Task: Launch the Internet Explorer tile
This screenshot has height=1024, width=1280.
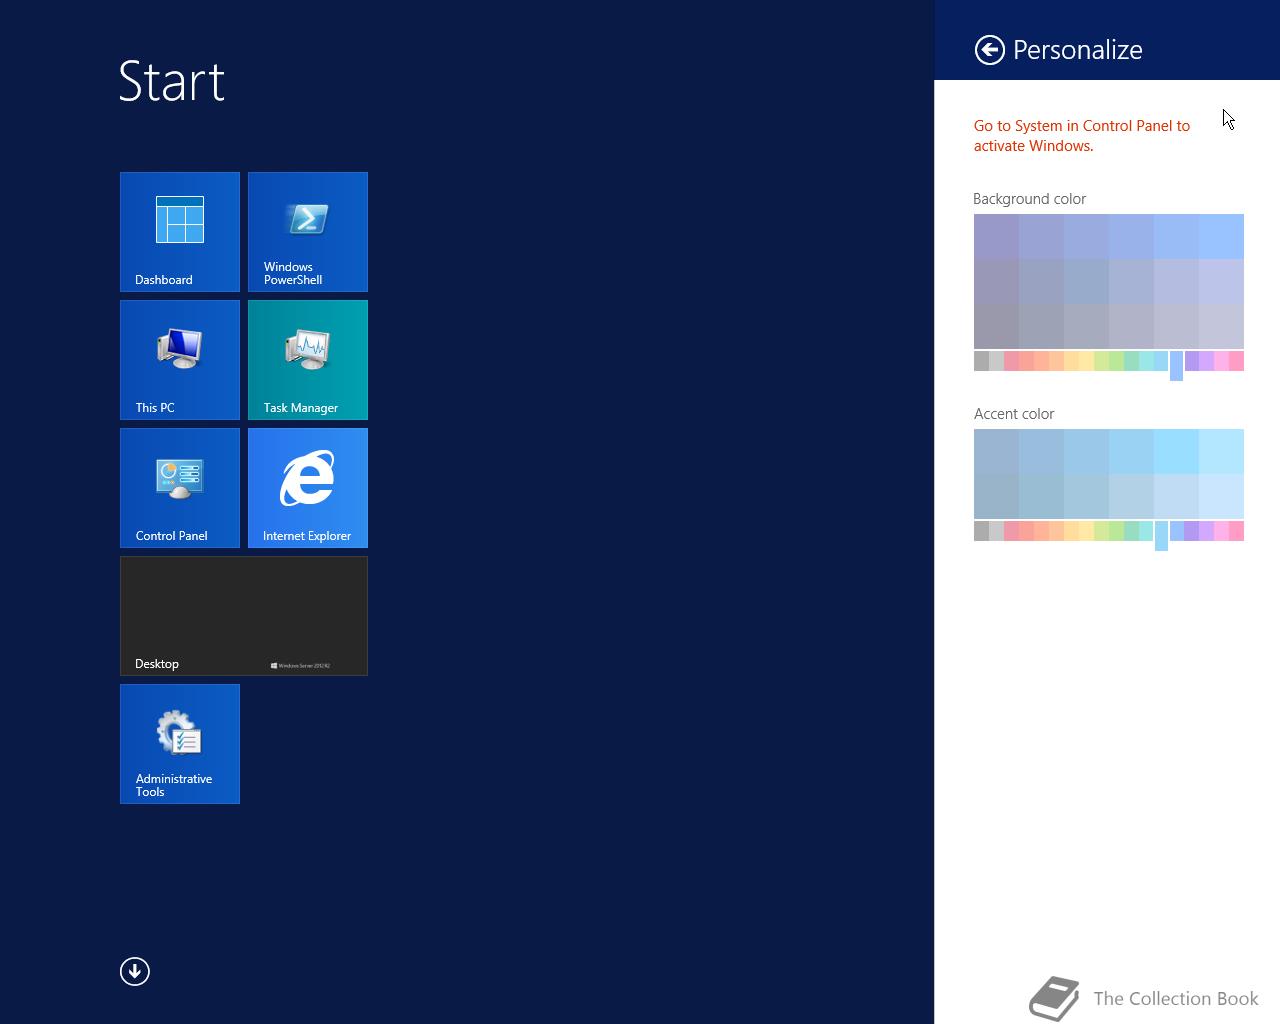Action: [308, 488]
